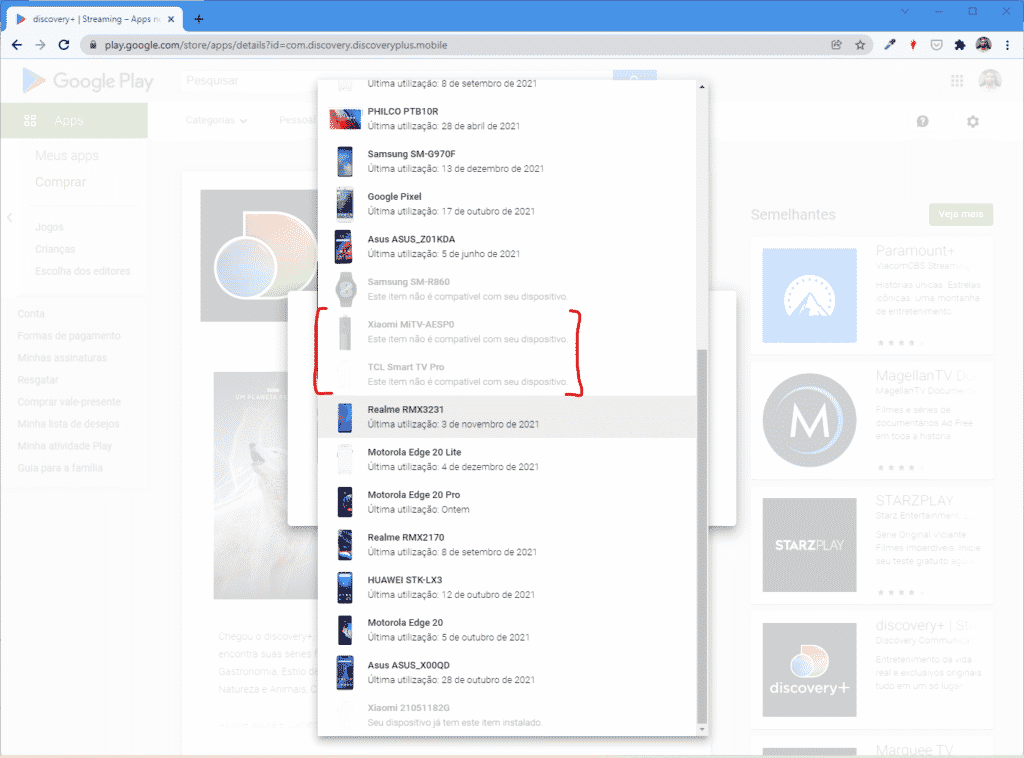
Task: Expand the Categorias dropdown
Action: [x=216, y=120]
